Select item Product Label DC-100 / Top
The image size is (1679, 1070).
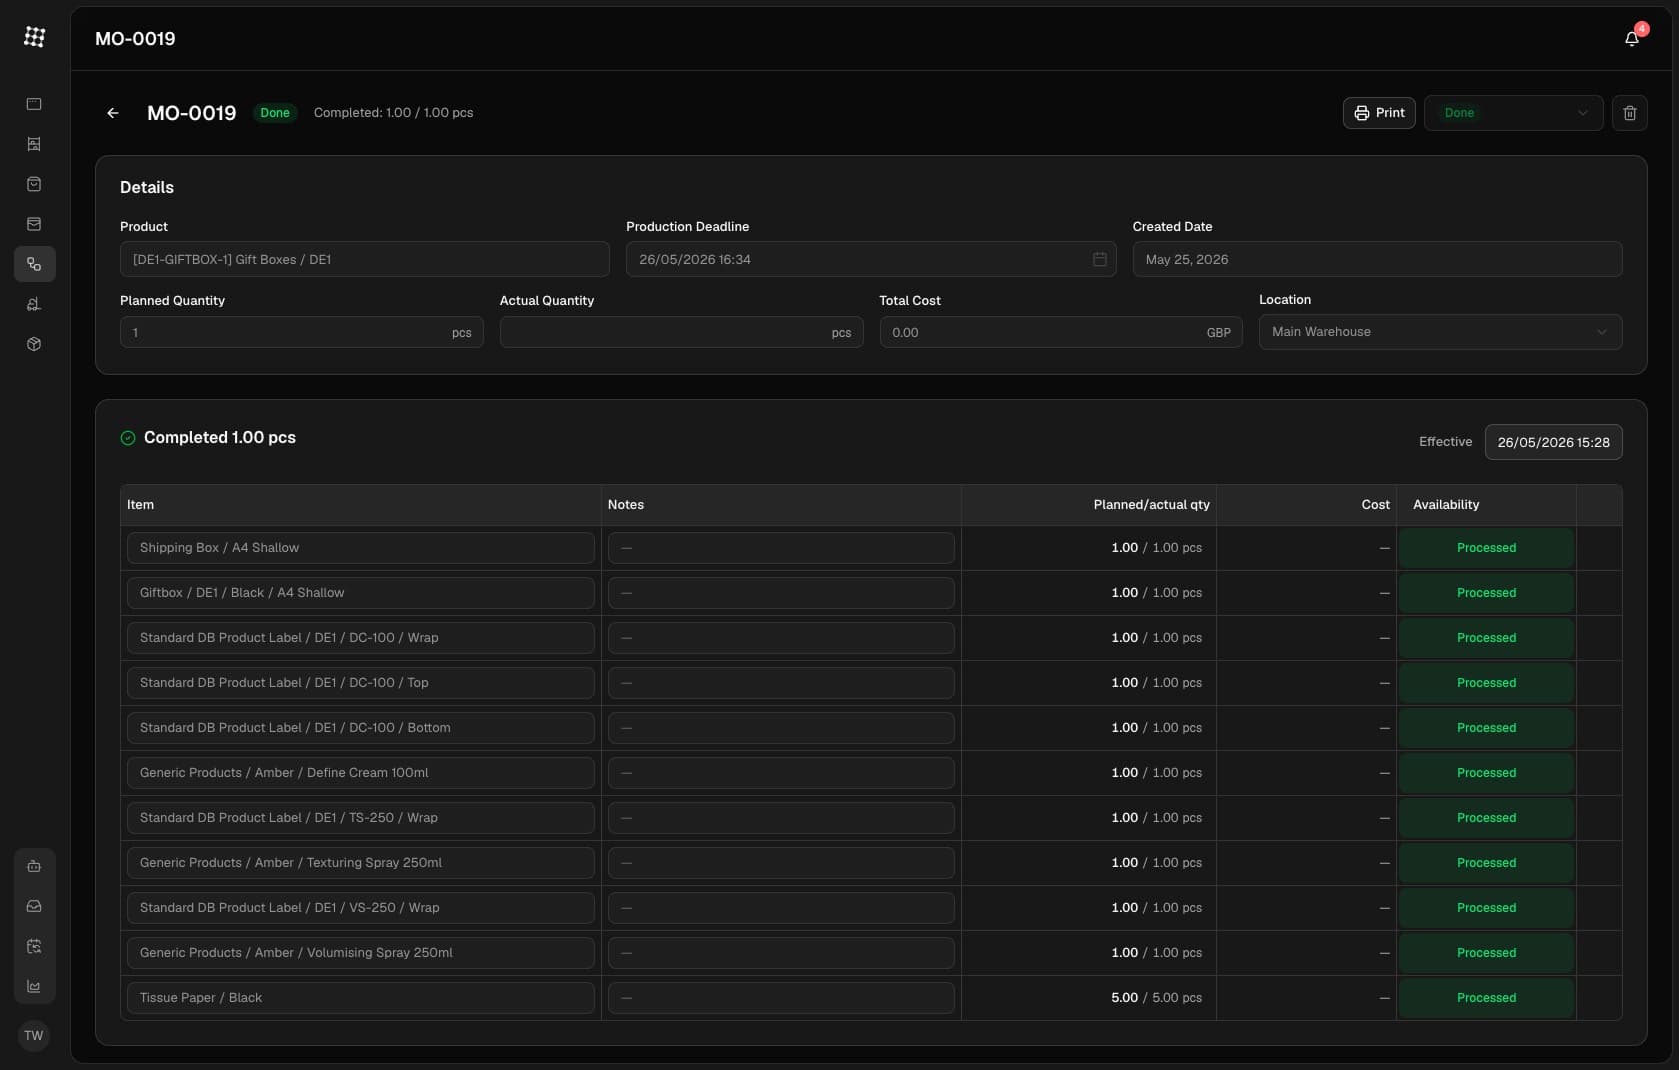(361, 683)
